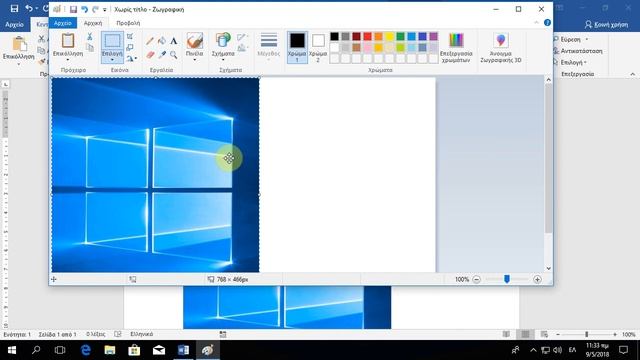Select the Magnifier tool

[x=174, y=54]
